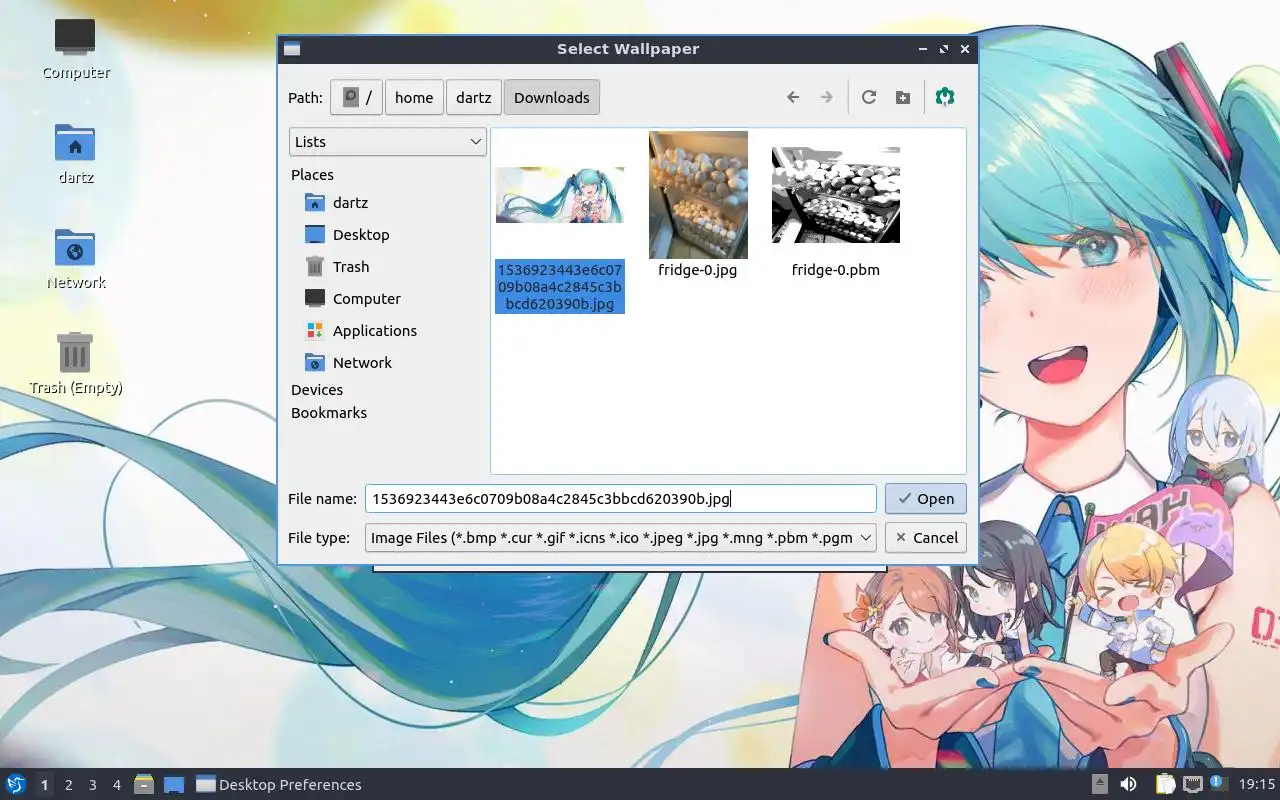Open the 'Trash (Empty)' desktop icon
This screenshot has height=800, width=1280.
tap(75, 363)
